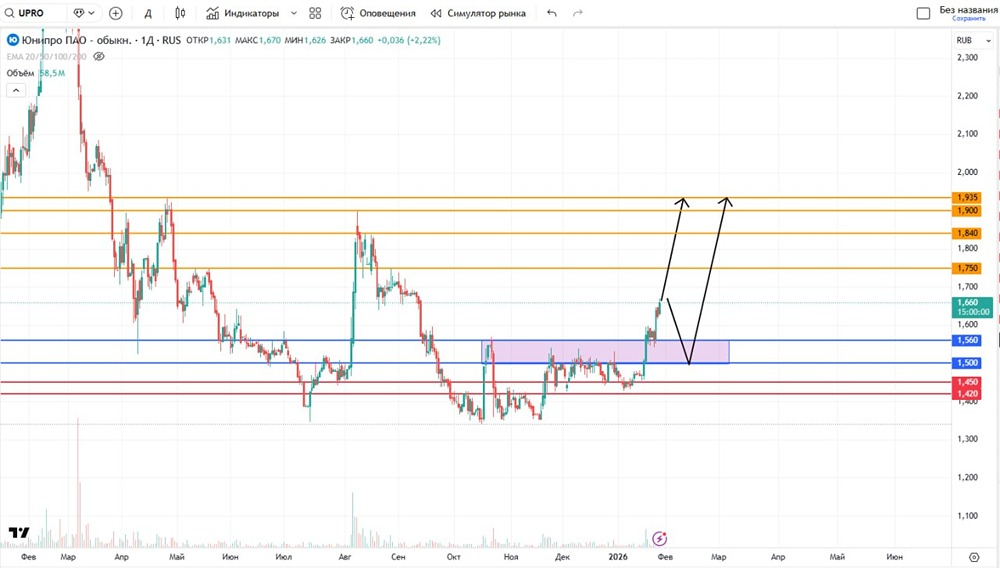
Task: Open the layout grid templates icon
Action: 315,14
